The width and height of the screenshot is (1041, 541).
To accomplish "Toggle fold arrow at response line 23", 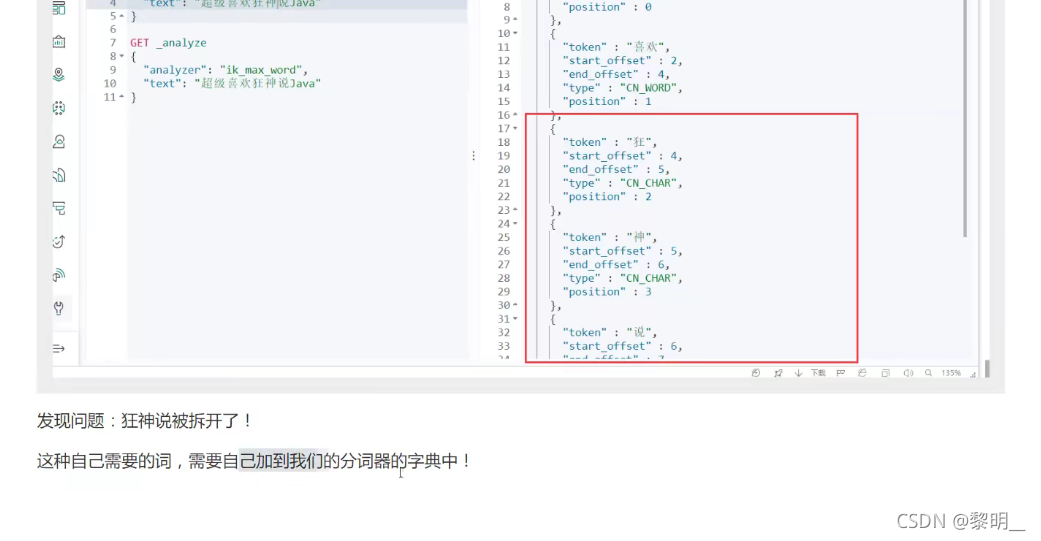I will (x=515, y=210).
